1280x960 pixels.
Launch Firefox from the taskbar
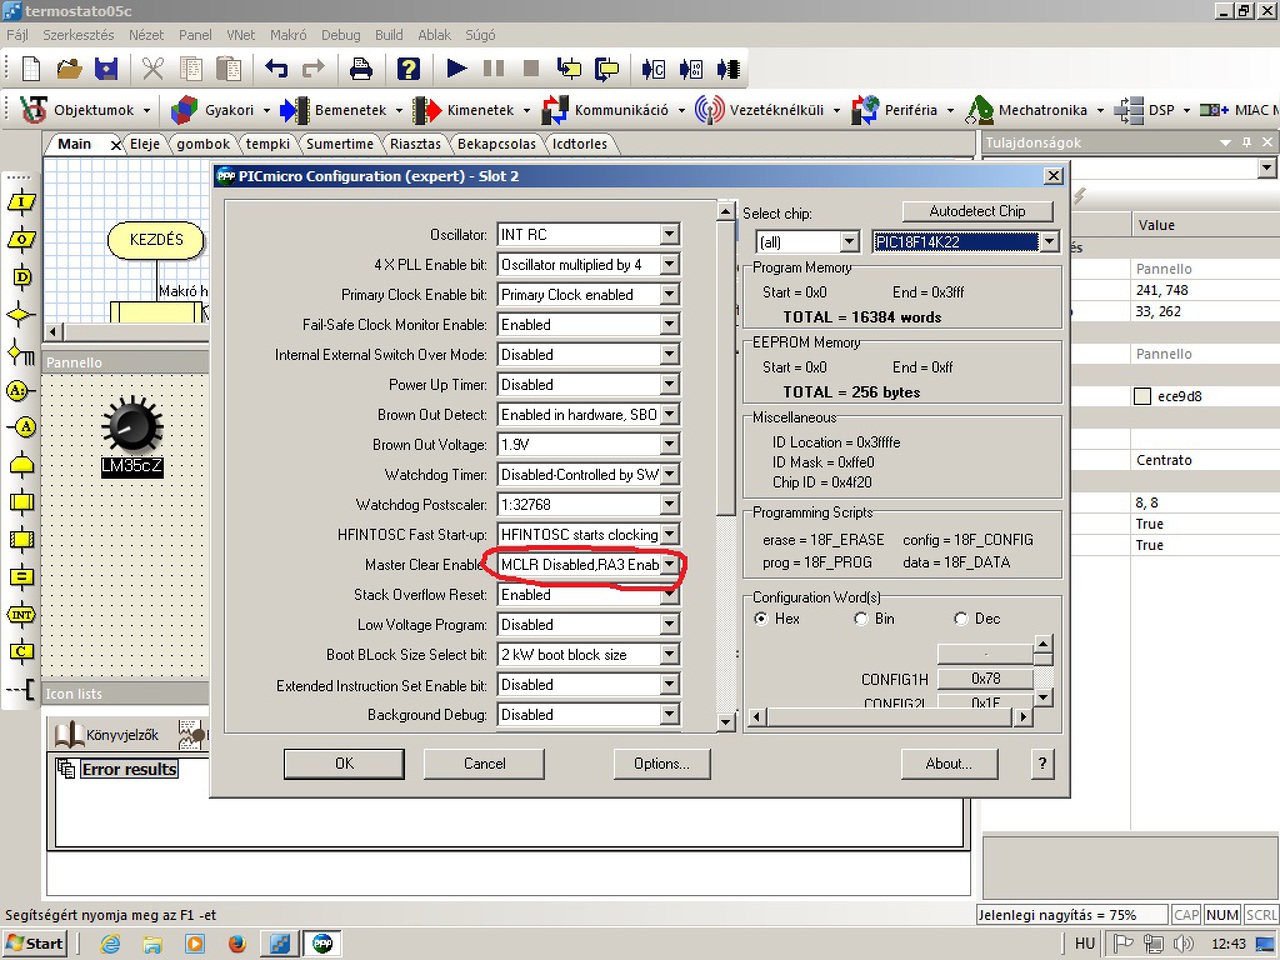coord(237,944)
